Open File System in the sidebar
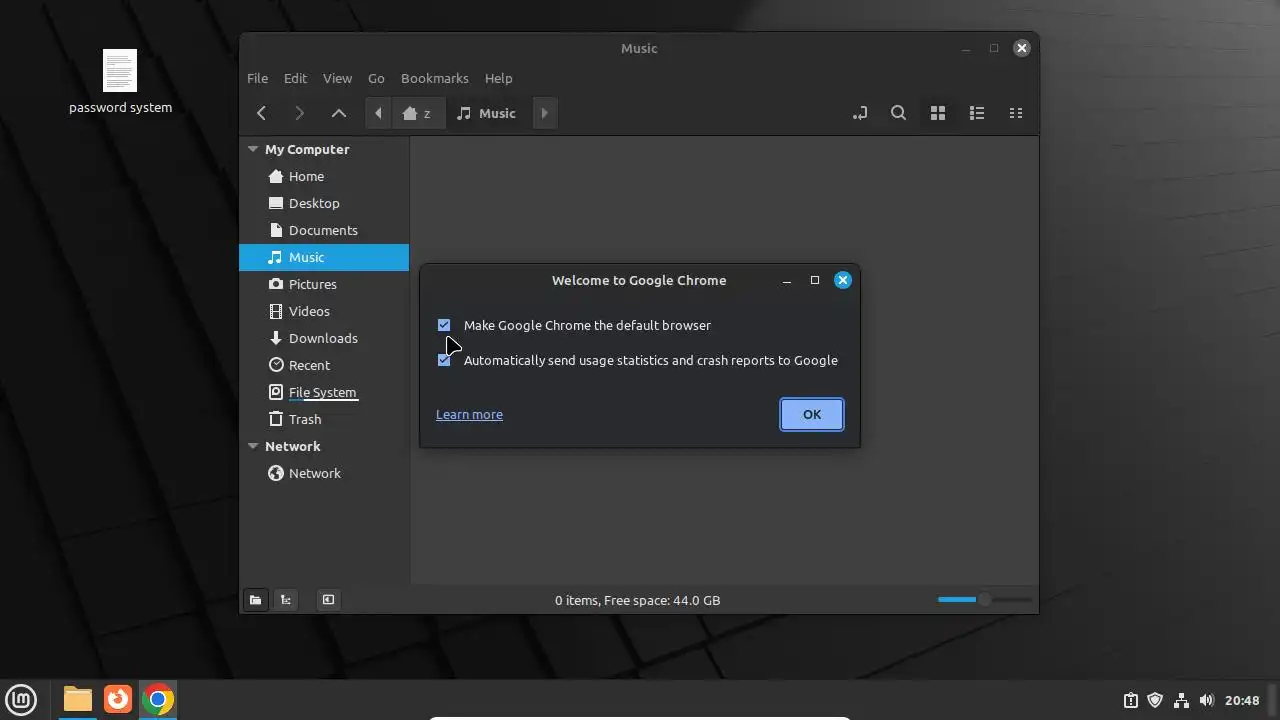Screen dimensions: 1280x720 (x=324, y=392)
